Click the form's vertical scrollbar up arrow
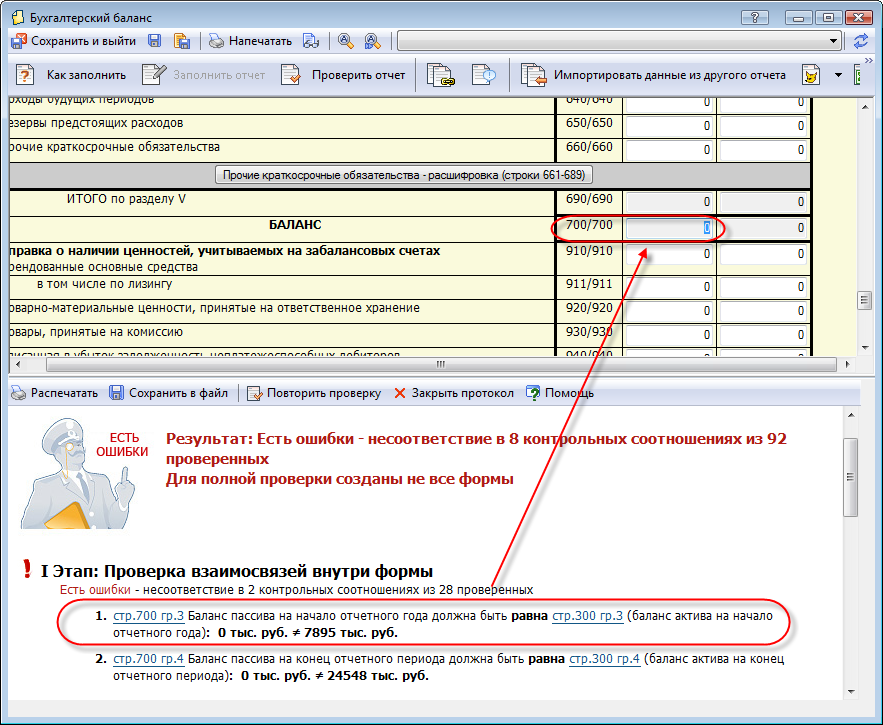The image size is (883, 725). (x=864, y=107)
